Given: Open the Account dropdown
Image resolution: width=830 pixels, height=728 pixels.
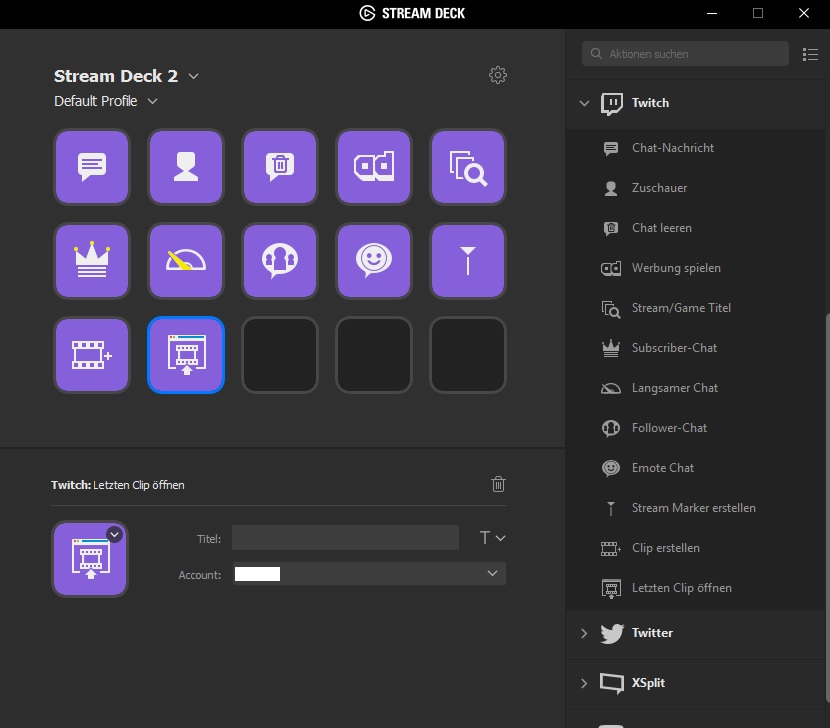Looking at the screenshot, I should pos(369,573).
